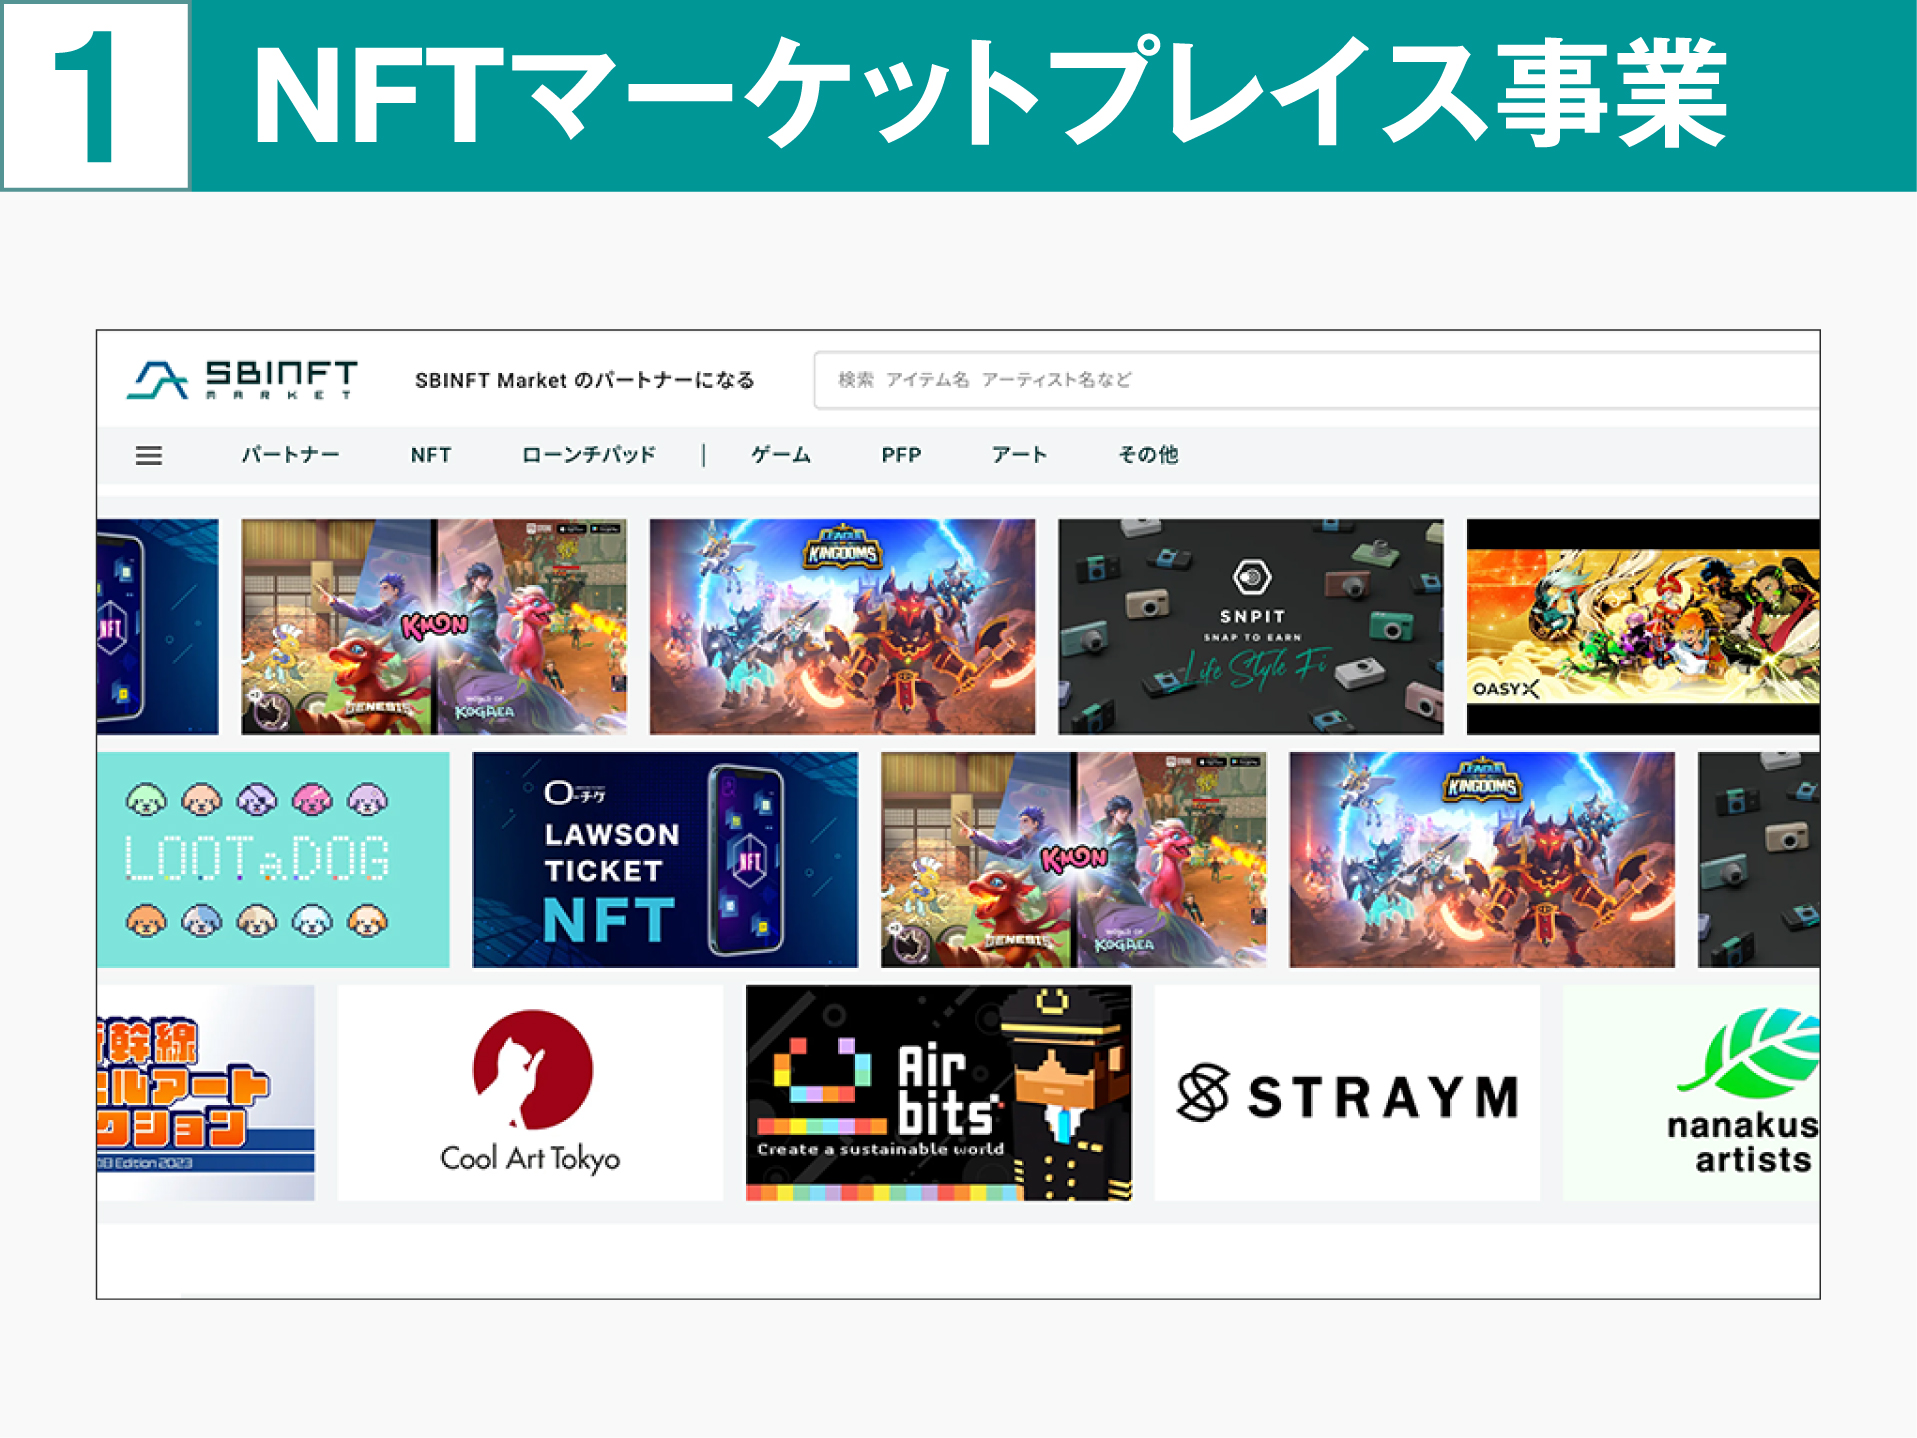
Task: Open the cut-off camera banner in second row
Action: [x=1759, y=860]
